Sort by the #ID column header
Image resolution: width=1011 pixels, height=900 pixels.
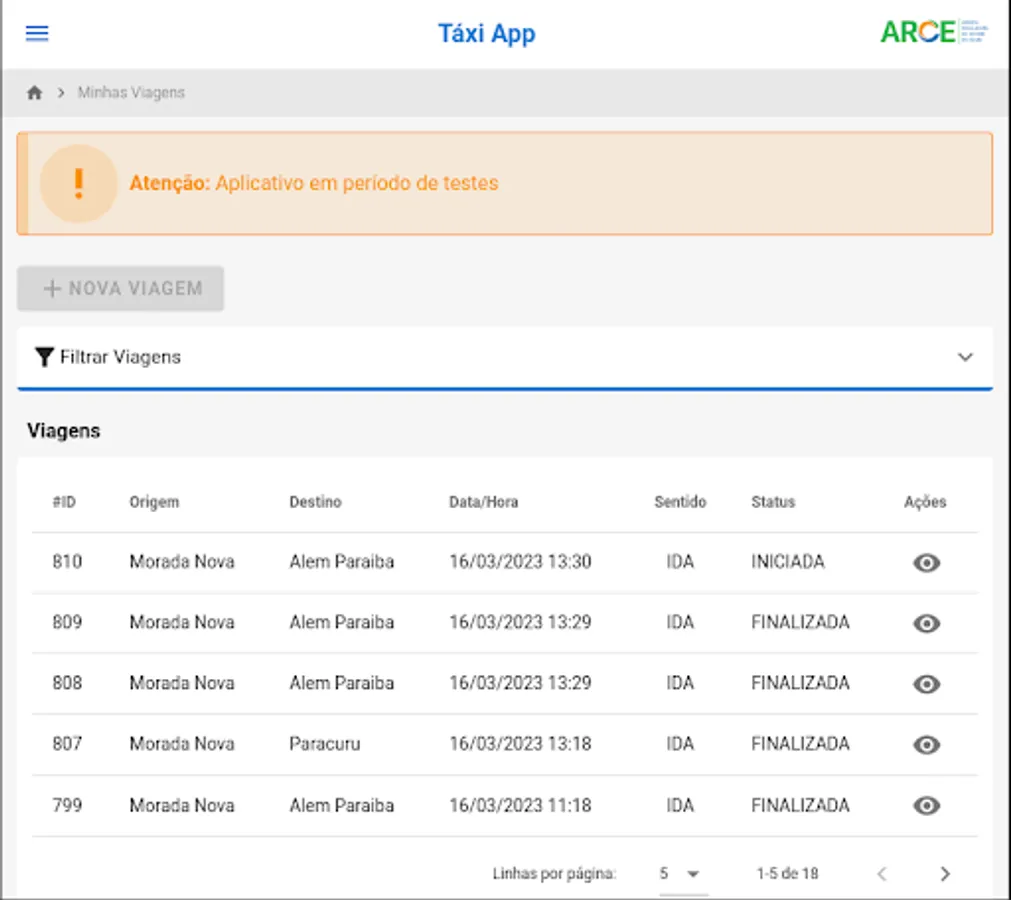pos(64,502)
